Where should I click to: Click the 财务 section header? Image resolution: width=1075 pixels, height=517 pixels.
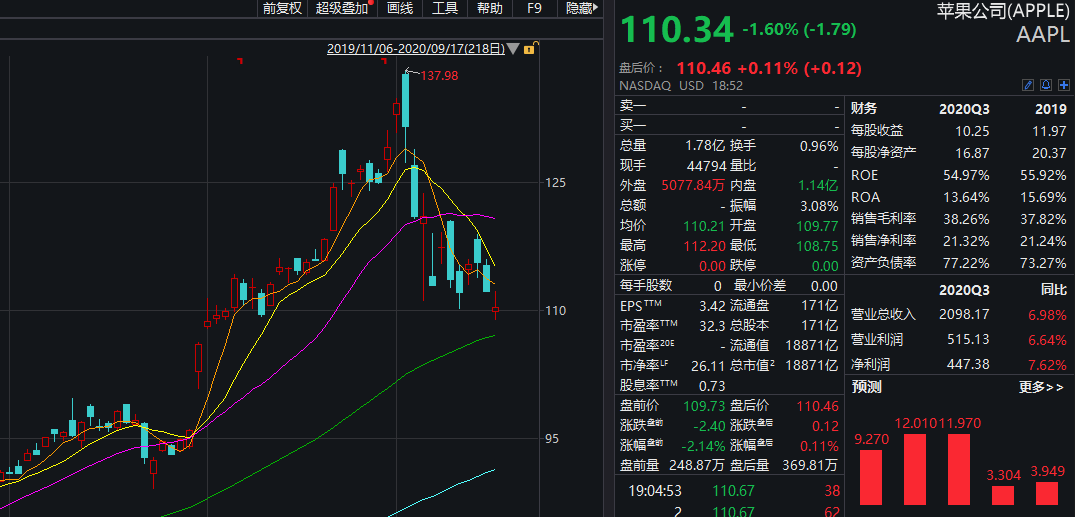point(863,108)
